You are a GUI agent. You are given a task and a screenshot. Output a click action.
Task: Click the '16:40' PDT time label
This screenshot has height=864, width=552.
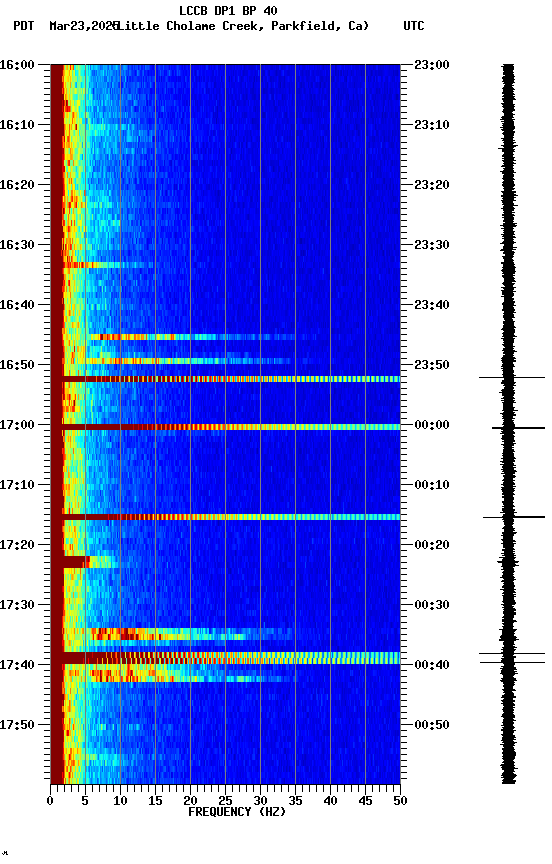coord(17,305)
